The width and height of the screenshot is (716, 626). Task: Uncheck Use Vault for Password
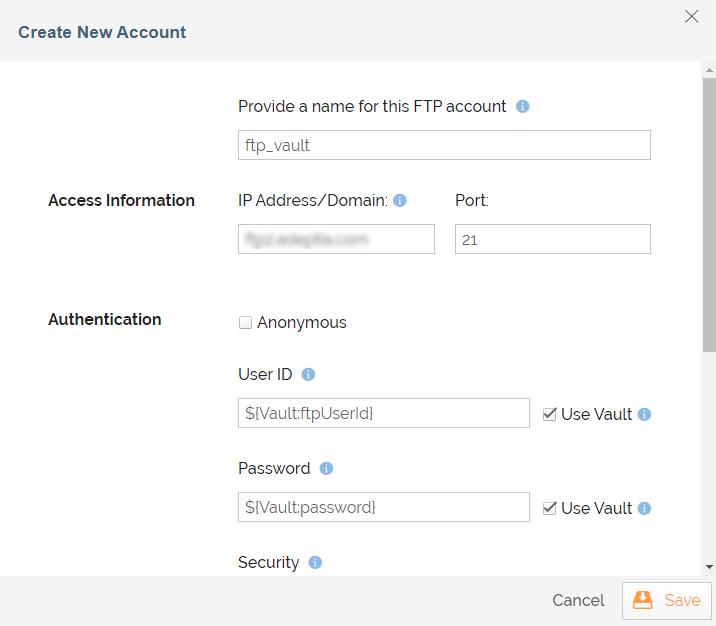[549, 508]
